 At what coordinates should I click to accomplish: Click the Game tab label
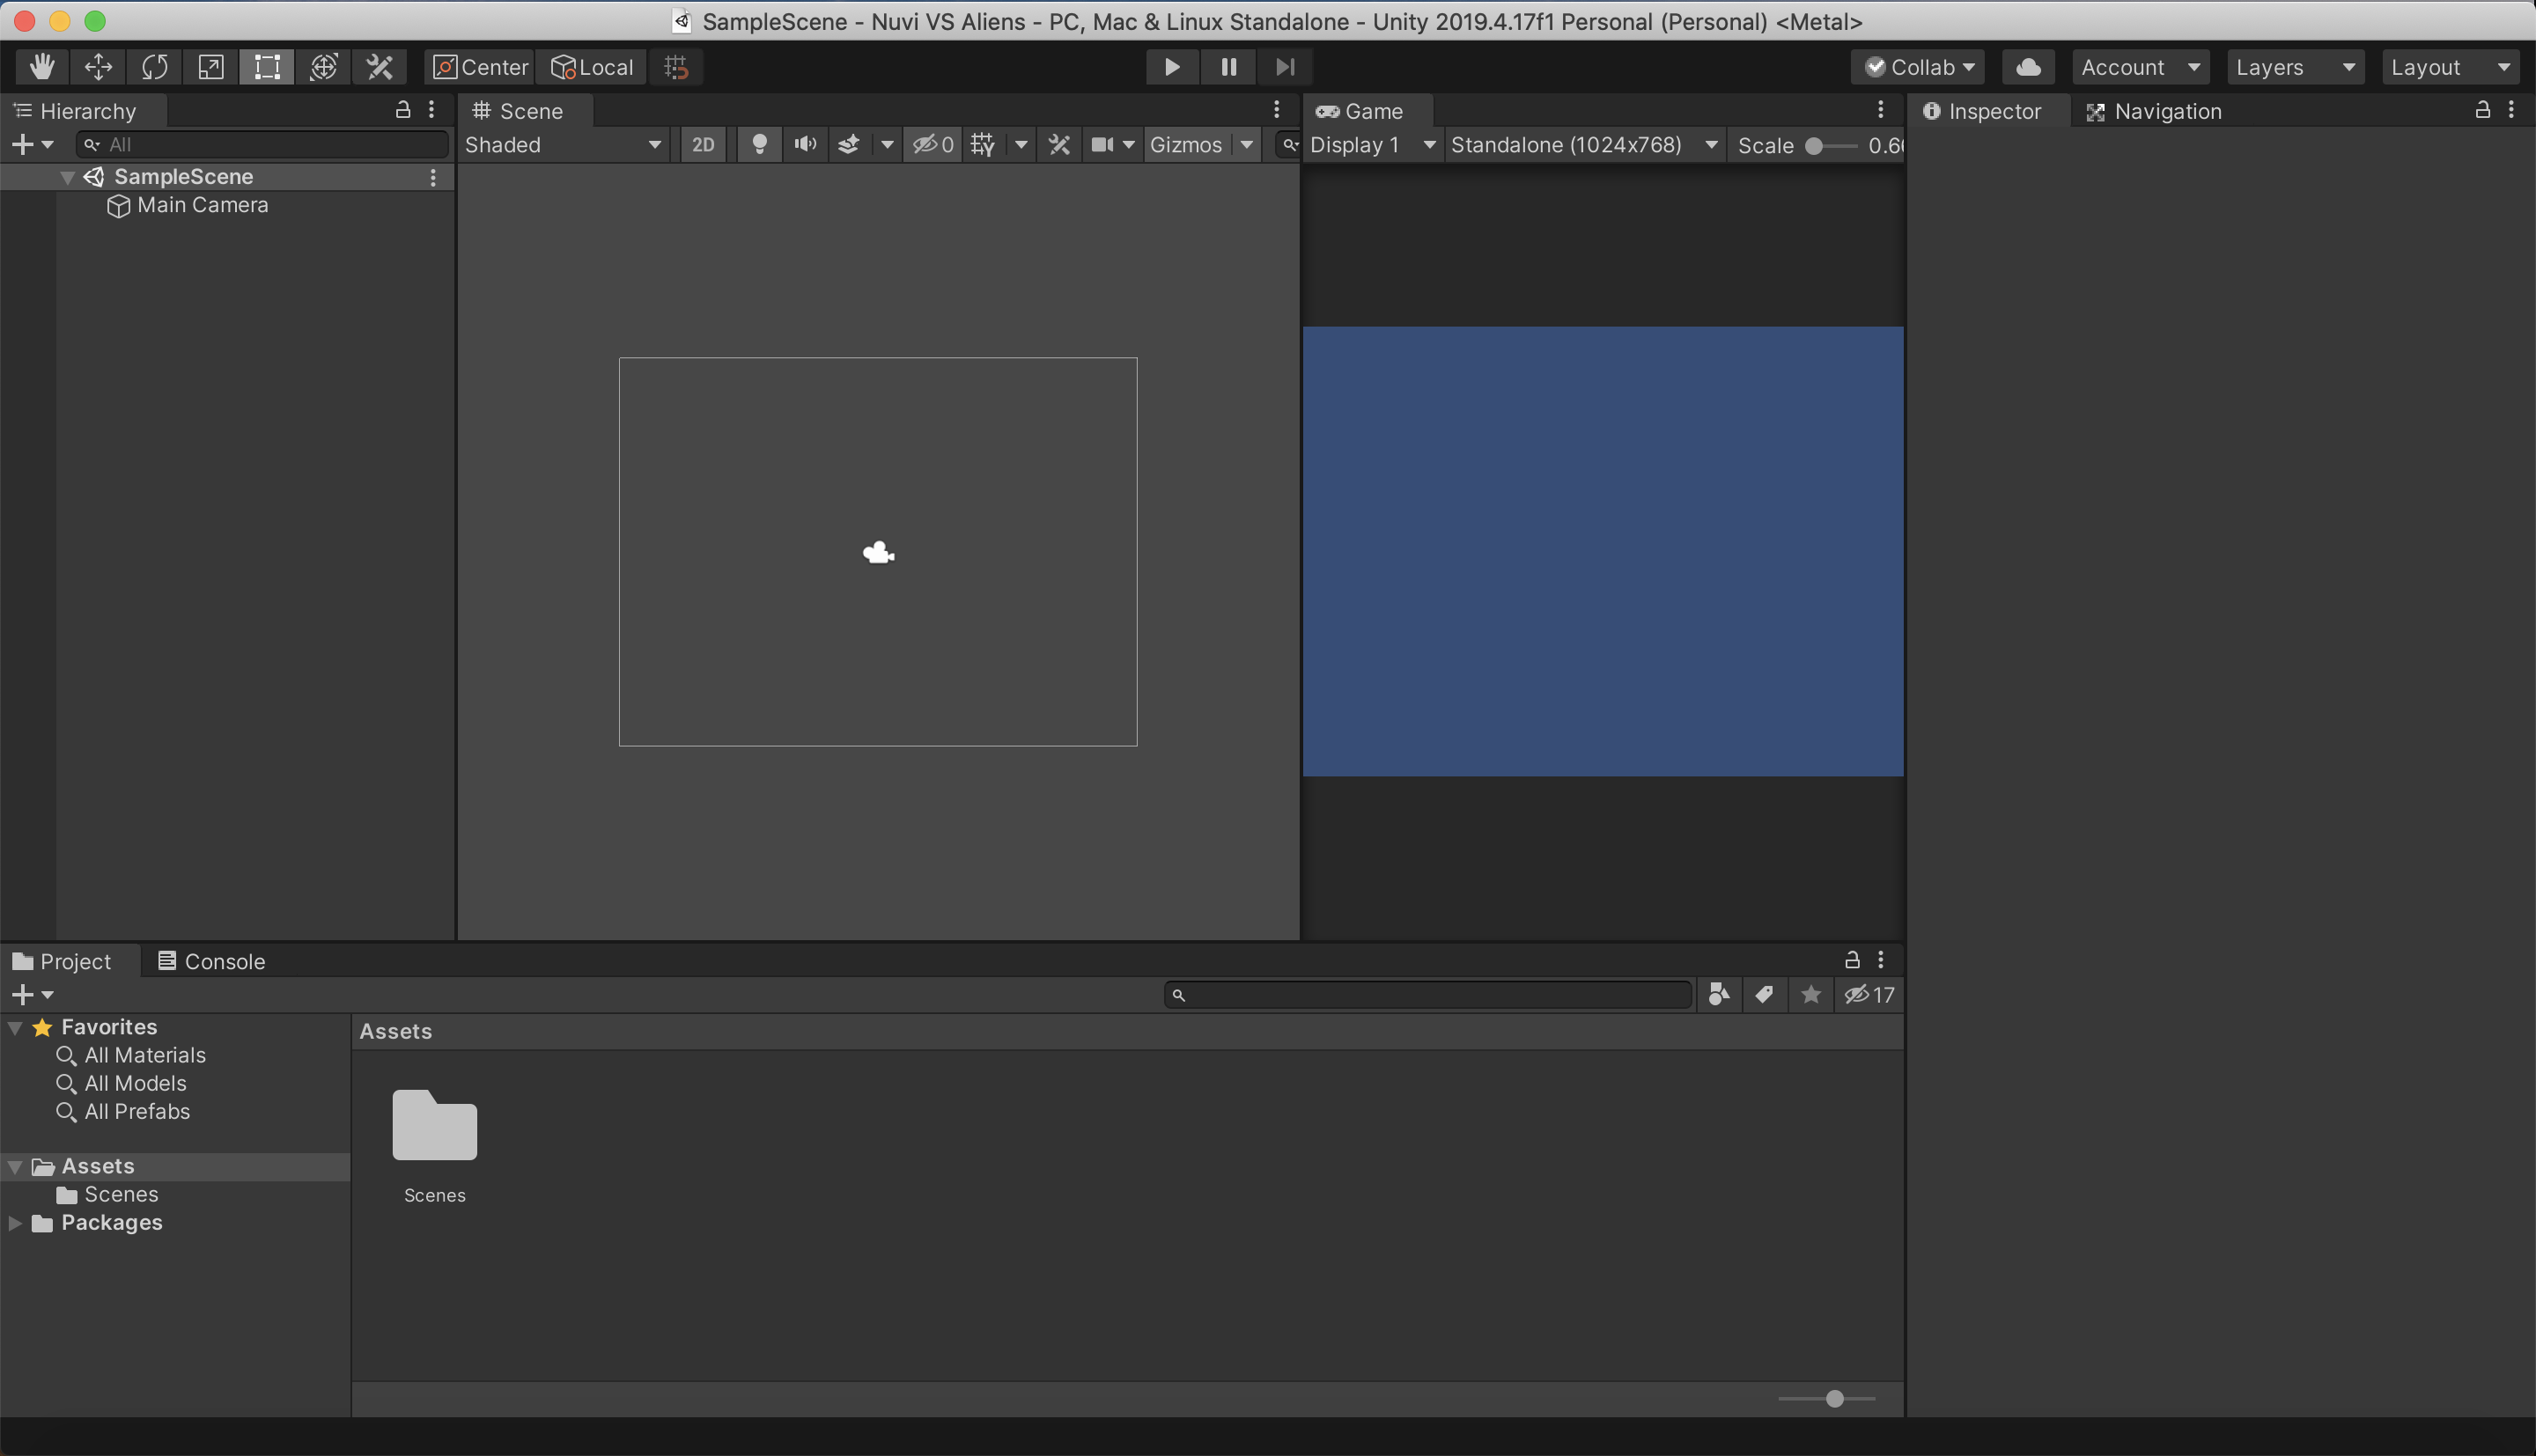pos(1373,110)
